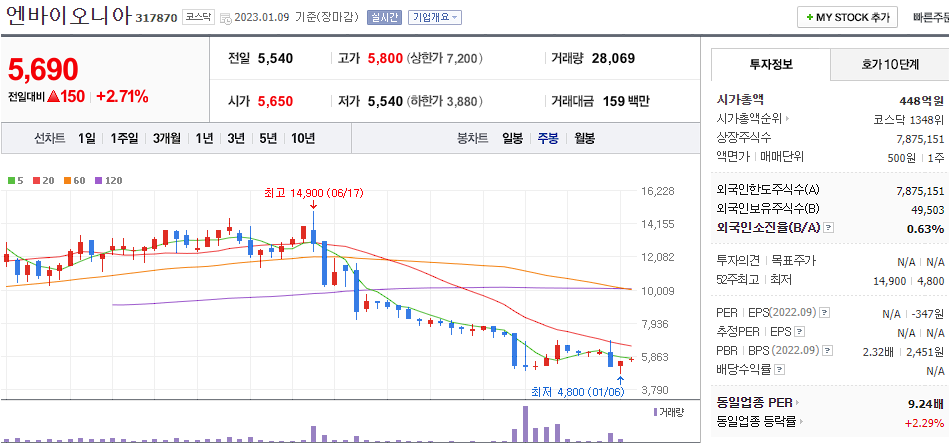Screen dimensions: 949x443
Task: Select 10년 line chart period
Action: (303, 139)
